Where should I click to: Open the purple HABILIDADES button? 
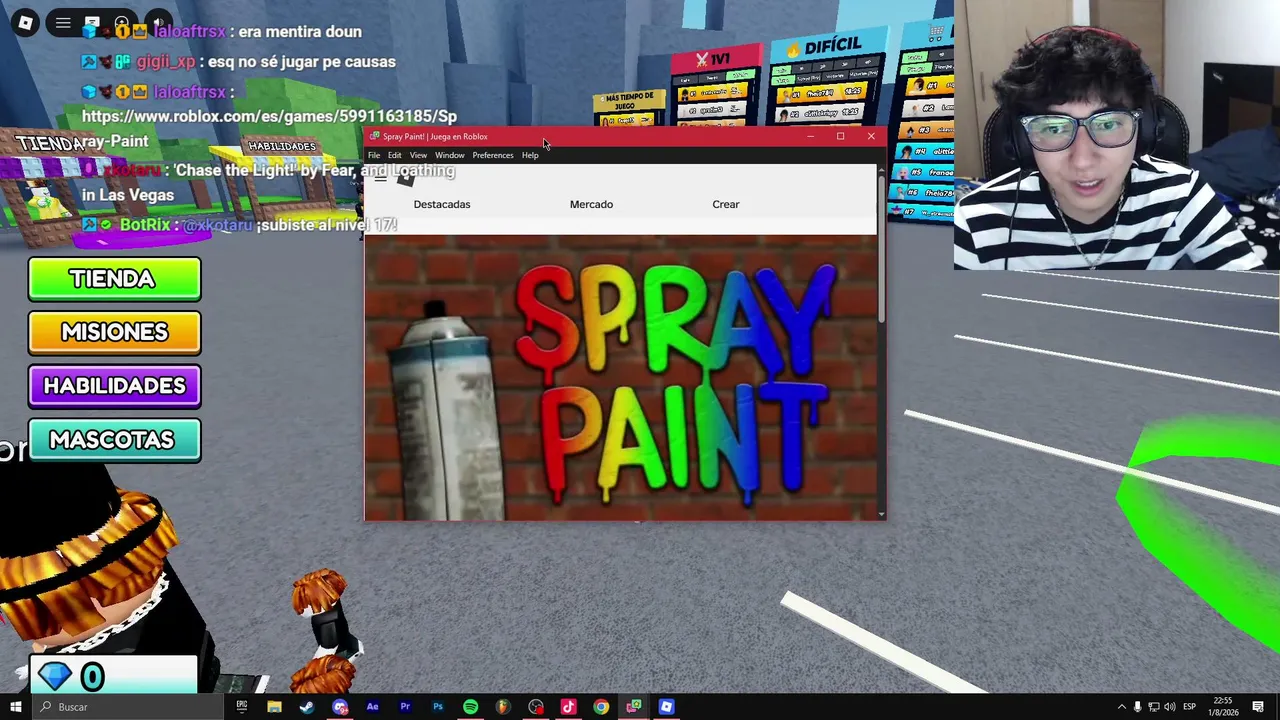click(x=114, y=386)
